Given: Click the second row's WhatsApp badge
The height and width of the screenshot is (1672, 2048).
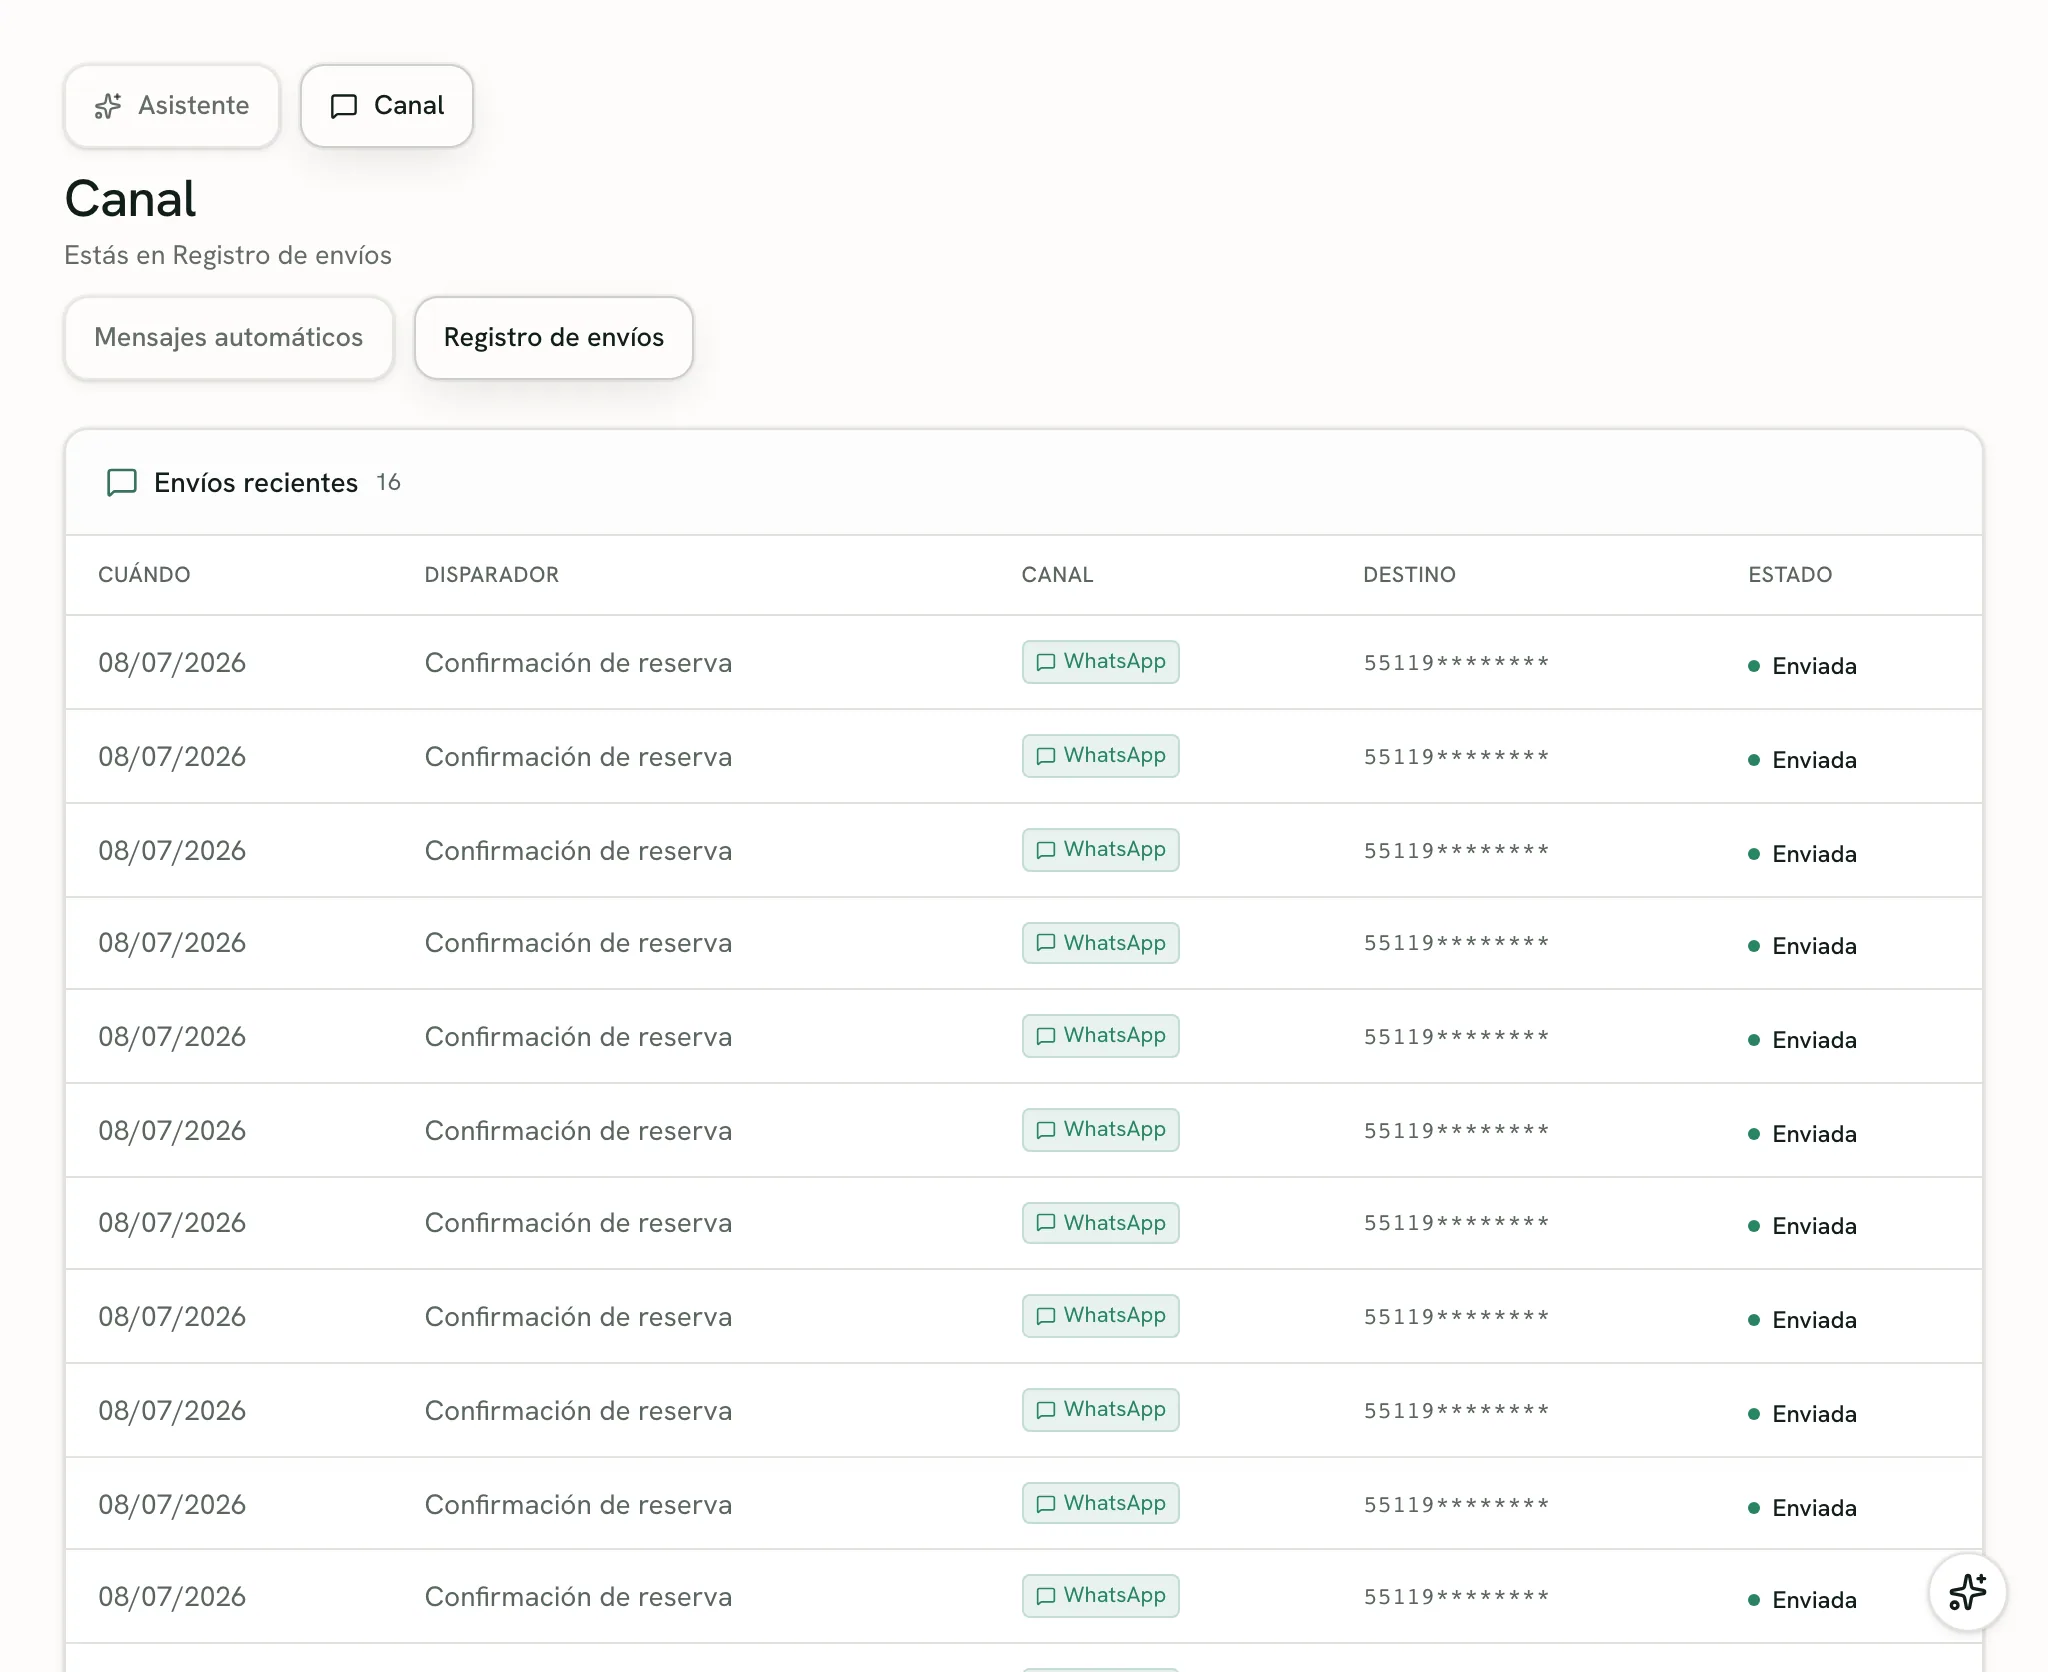Looking at the screenshot, I should pos(1100,756).
